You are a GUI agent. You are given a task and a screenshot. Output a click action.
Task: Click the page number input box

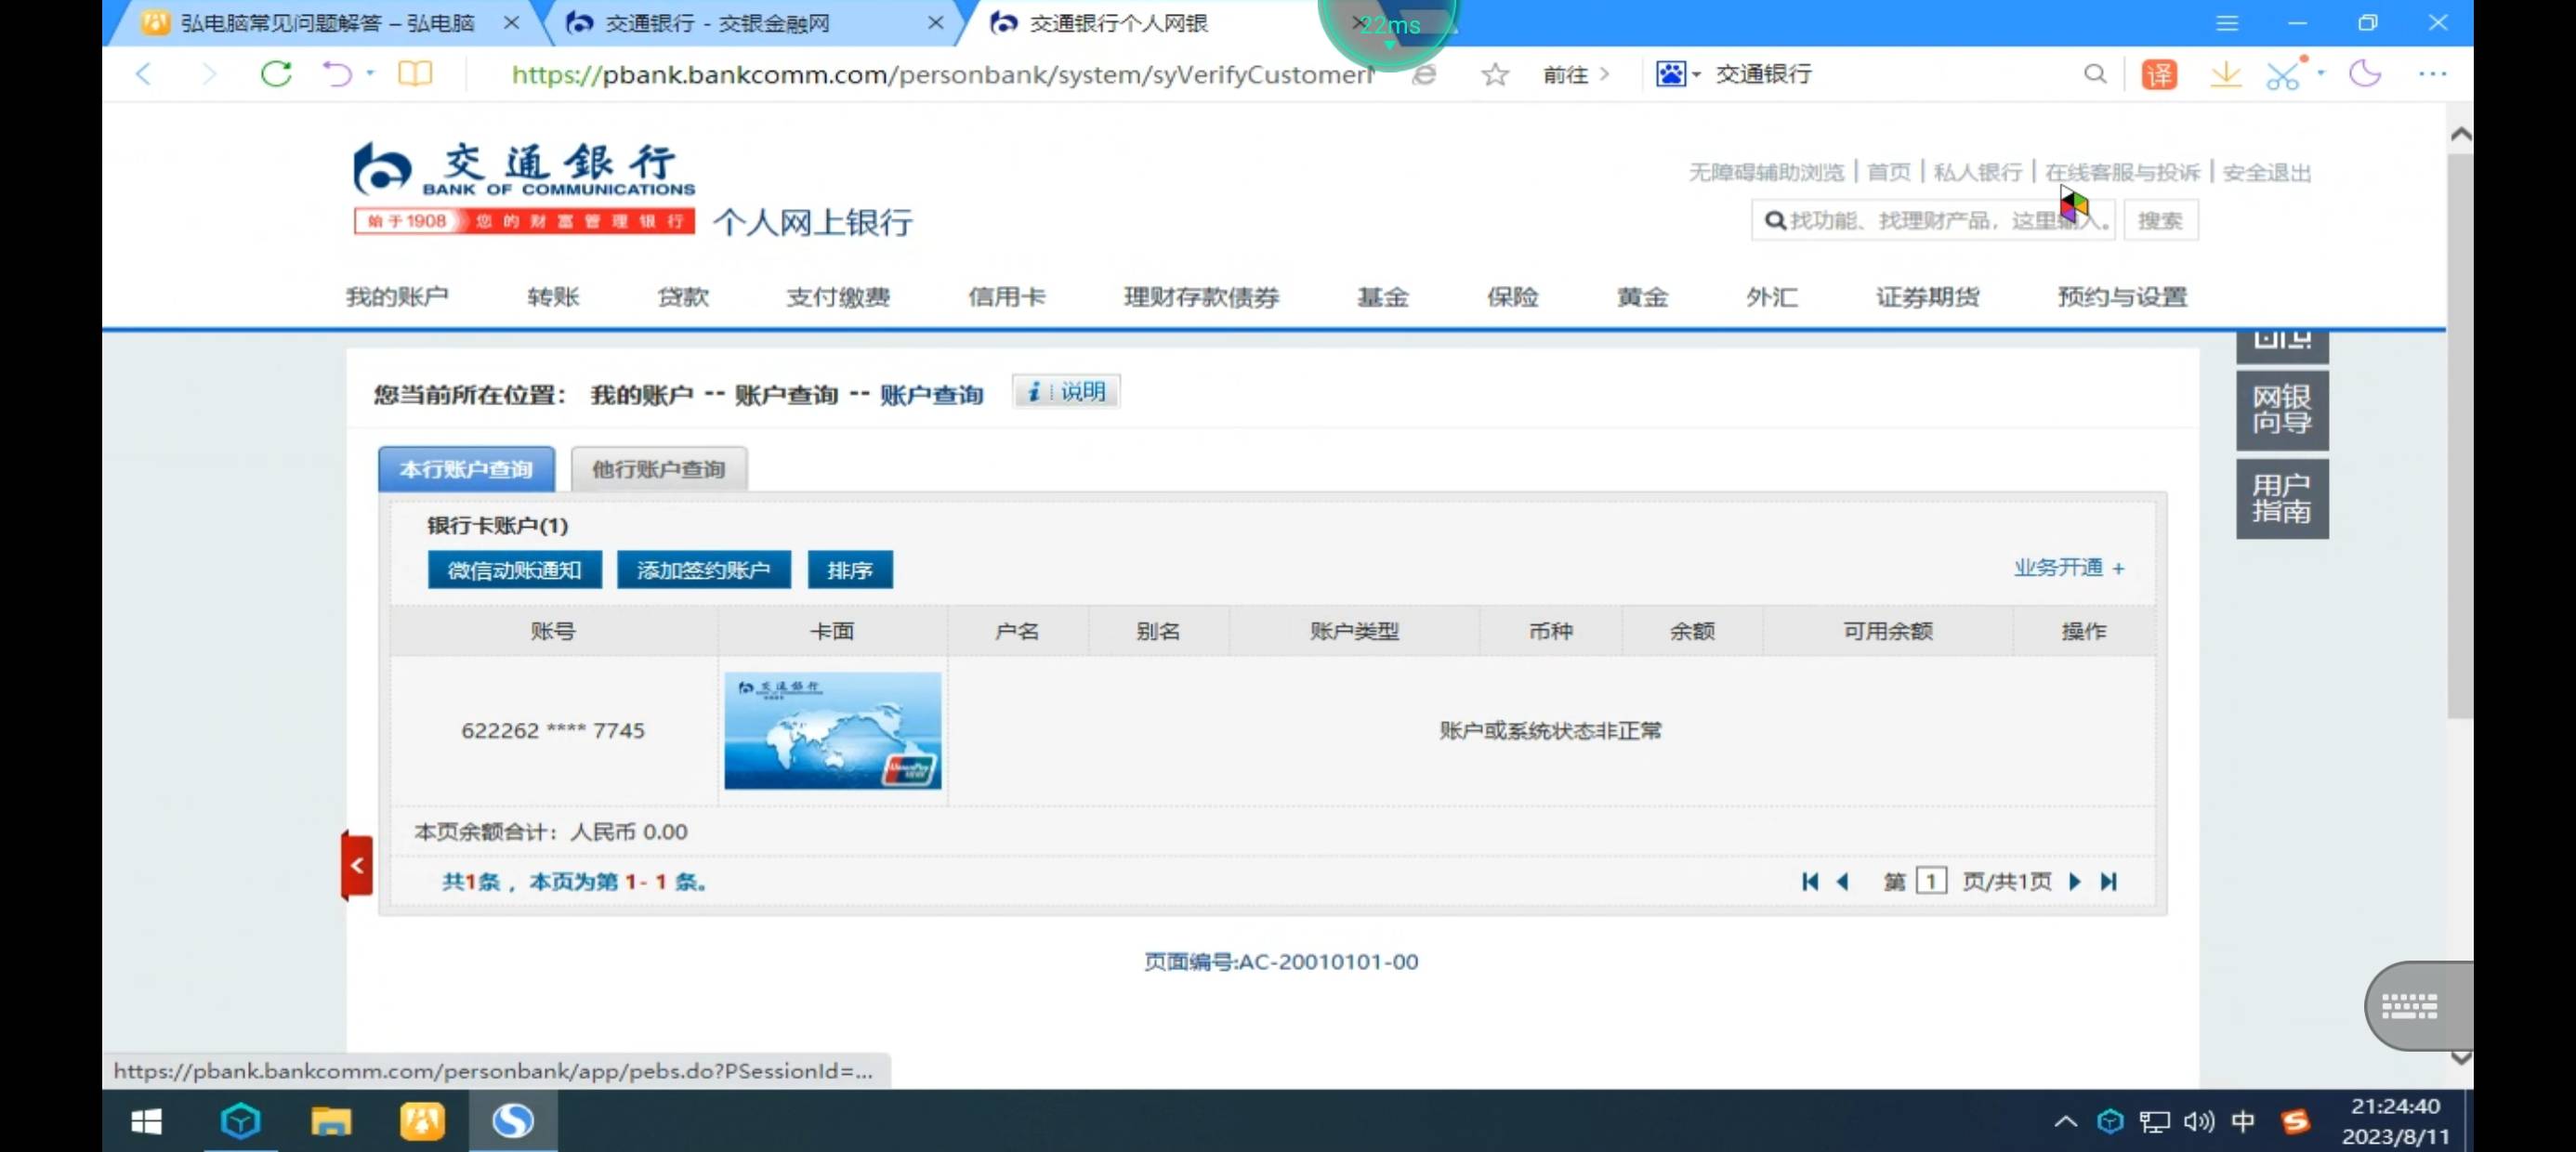coord(1931,881)
